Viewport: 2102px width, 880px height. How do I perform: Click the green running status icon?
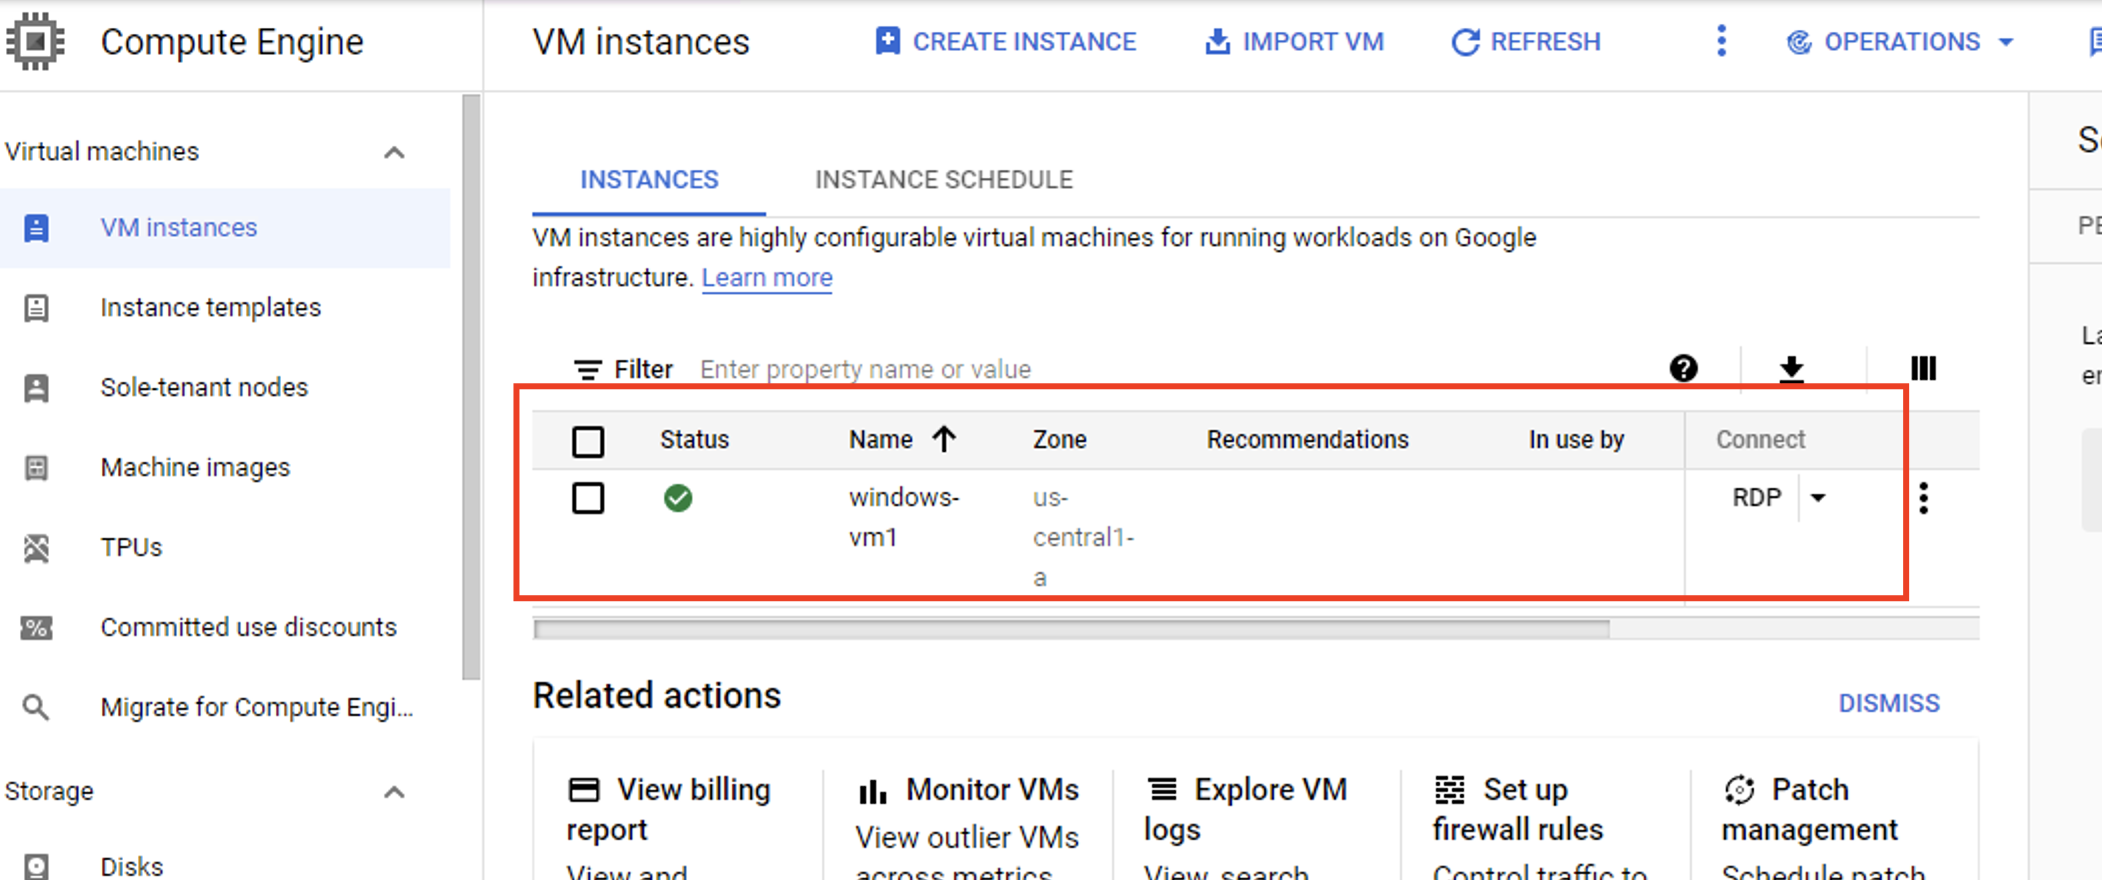[678, 498]
